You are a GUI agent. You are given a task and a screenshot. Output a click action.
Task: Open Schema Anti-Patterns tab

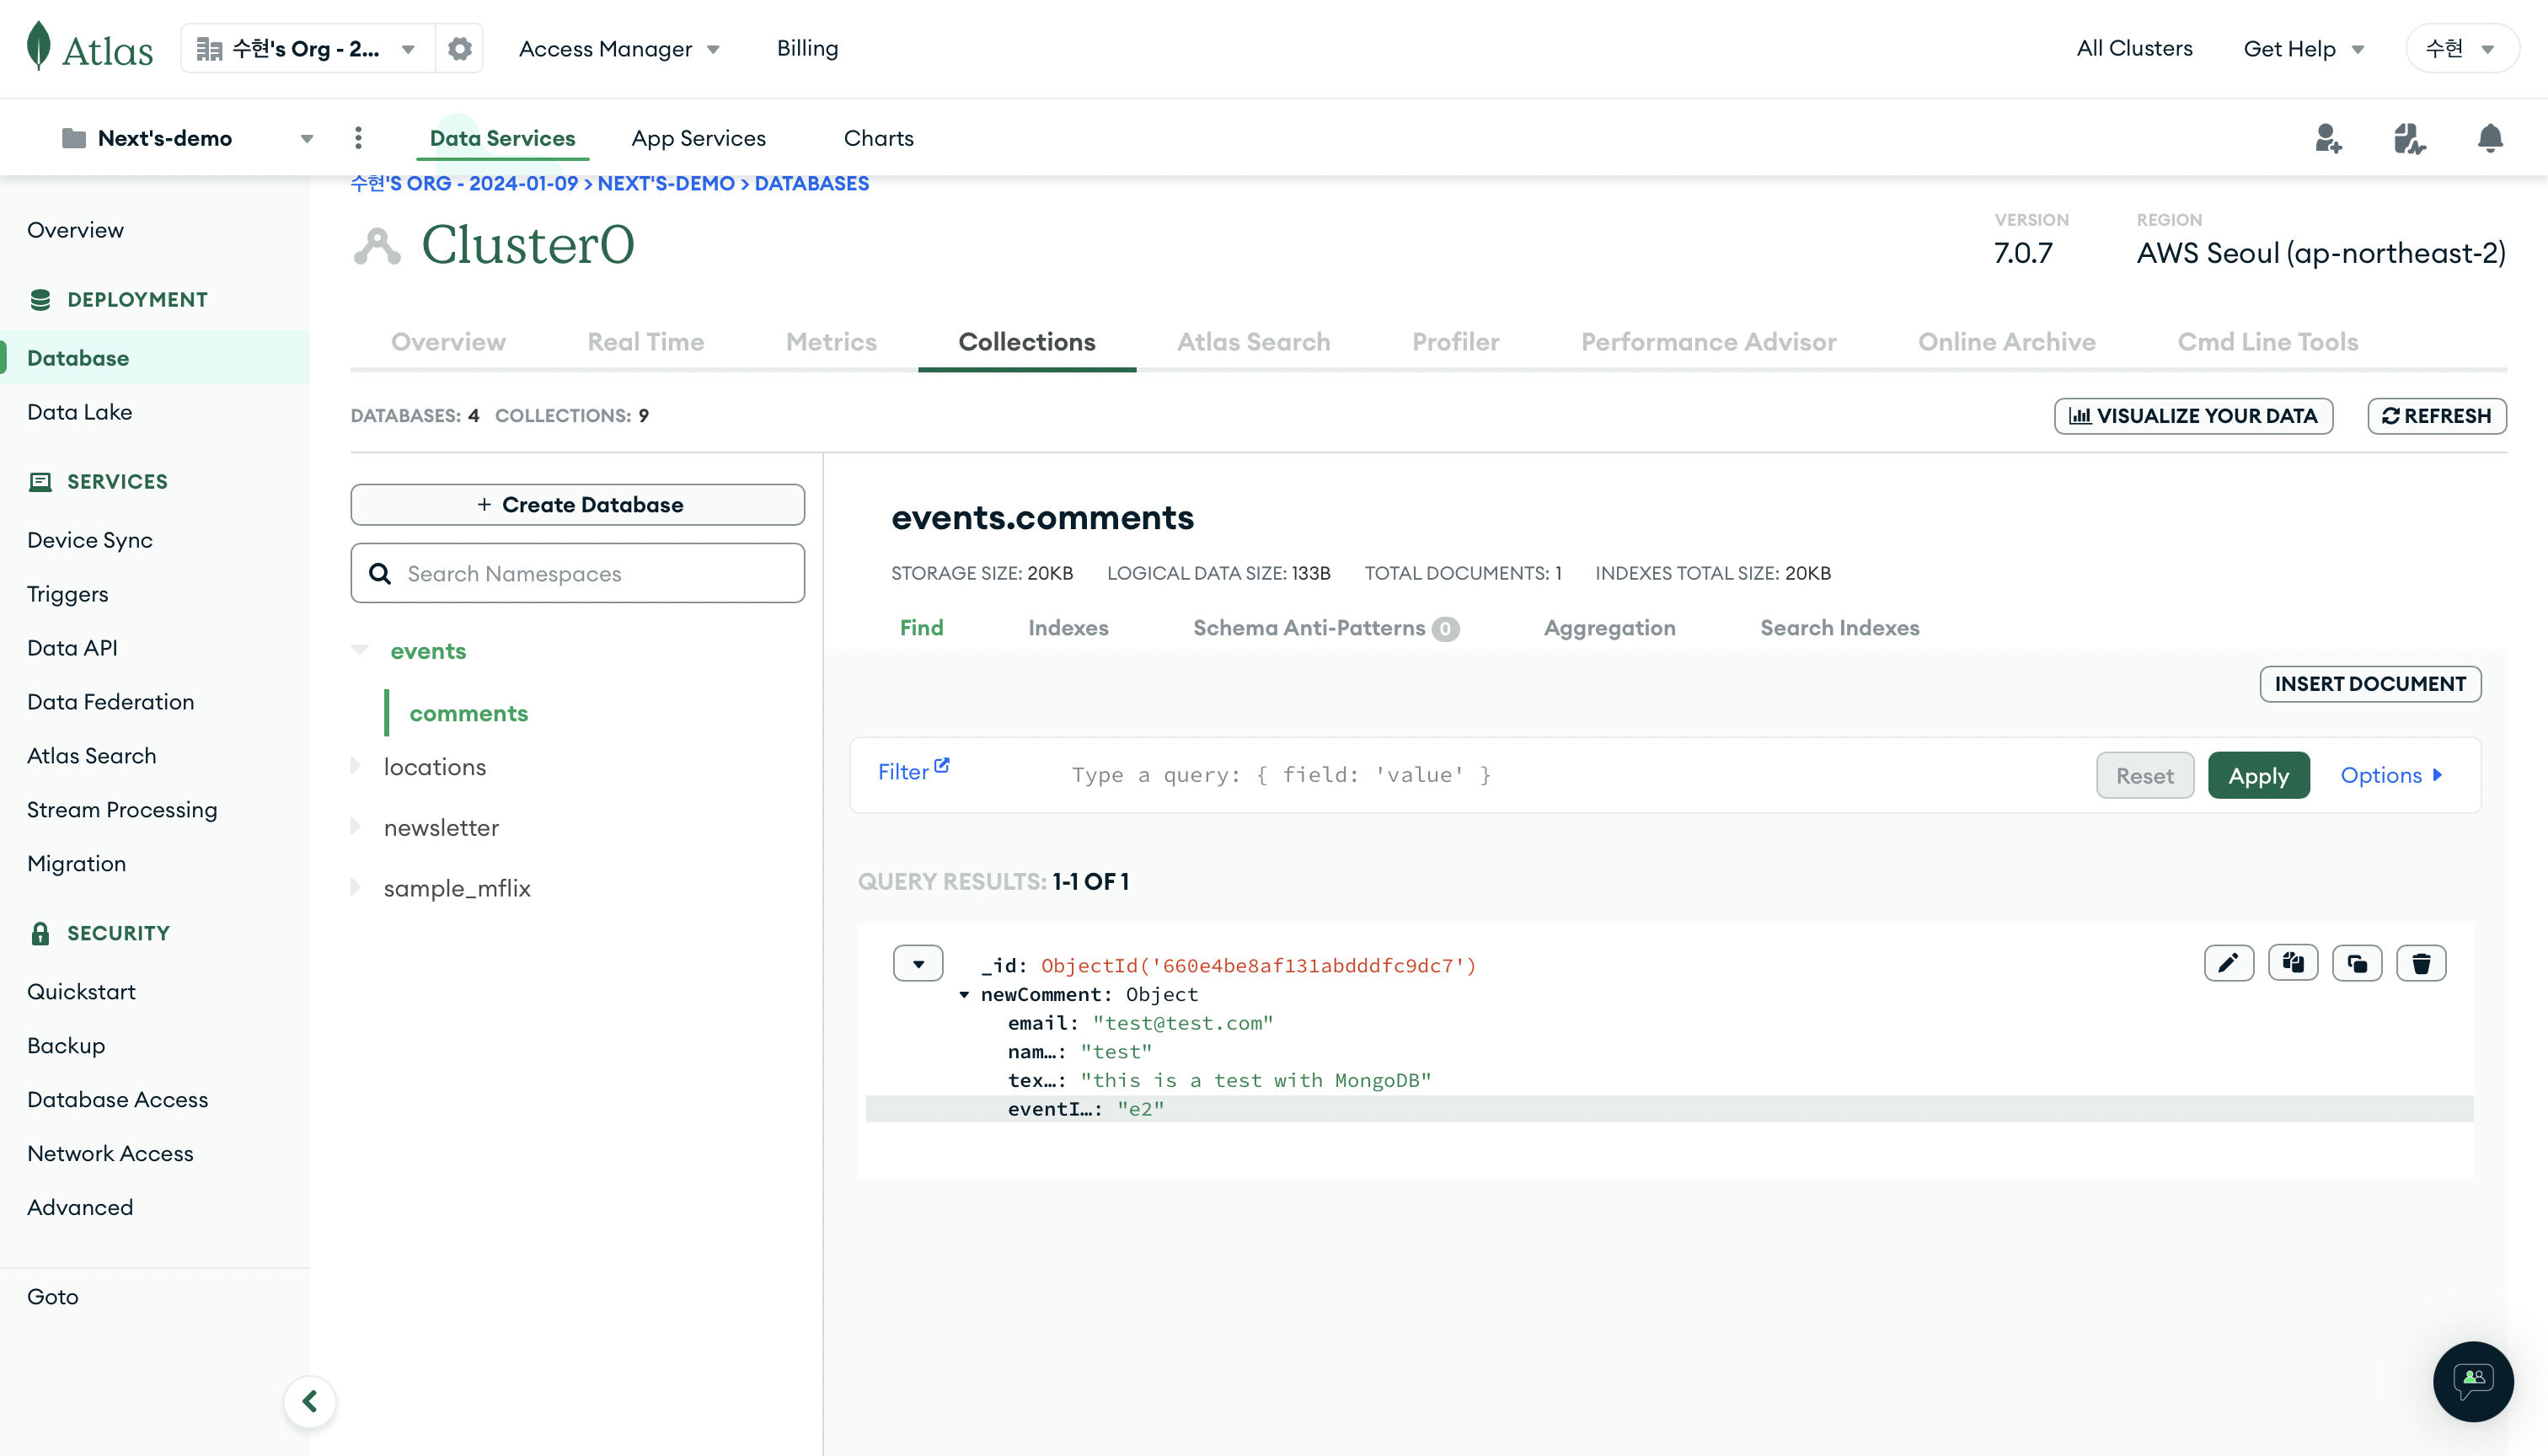(x=1325, y=628)
